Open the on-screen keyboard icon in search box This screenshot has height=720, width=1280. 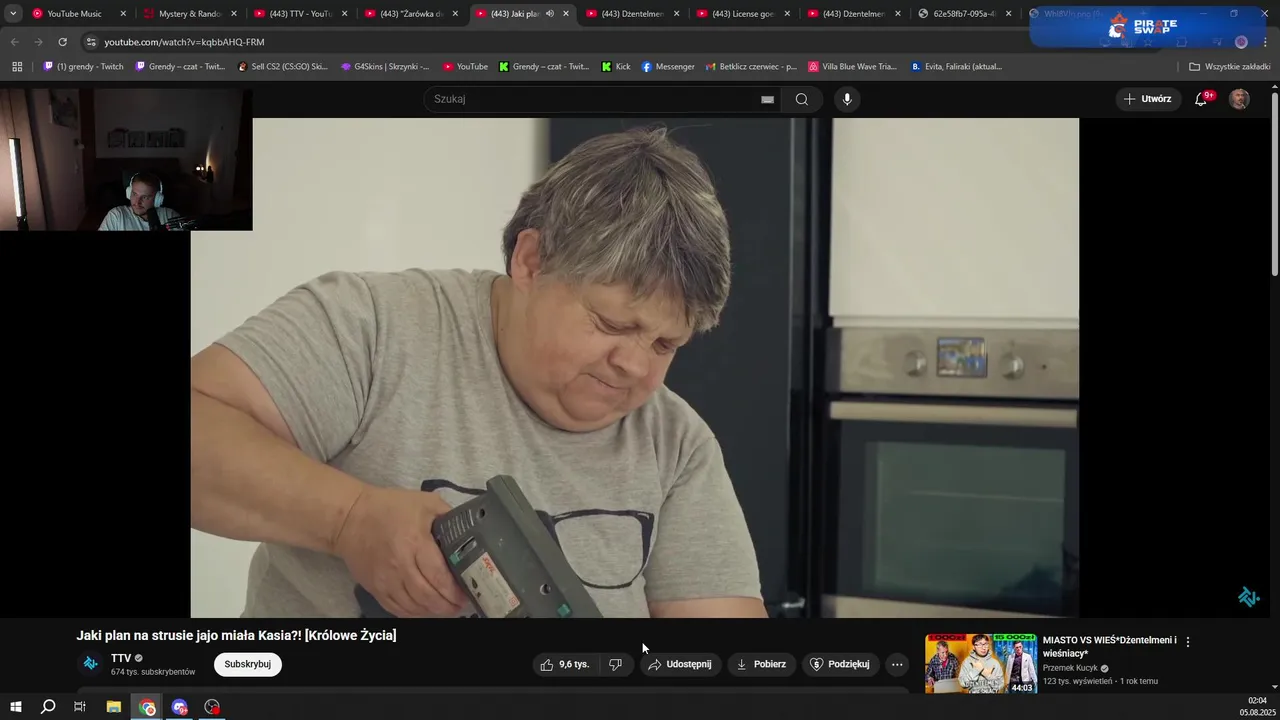coord(767,99)
